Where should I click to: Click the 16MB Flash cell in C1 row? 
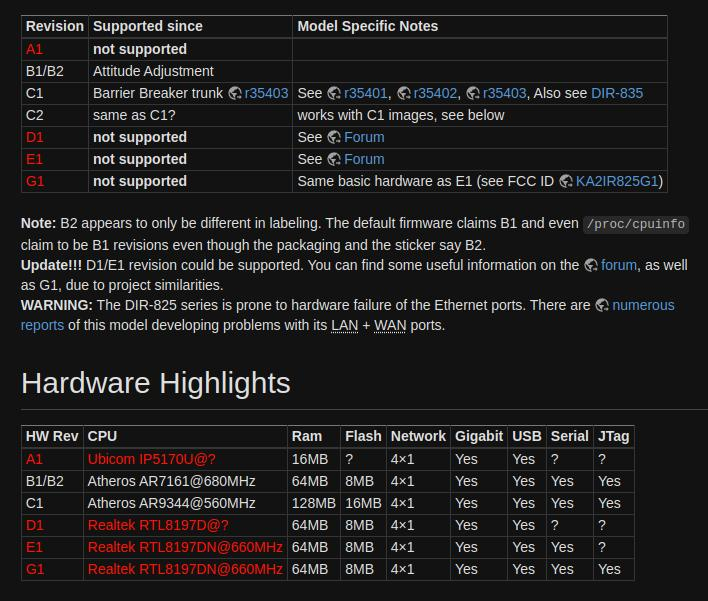pos(363,503)
